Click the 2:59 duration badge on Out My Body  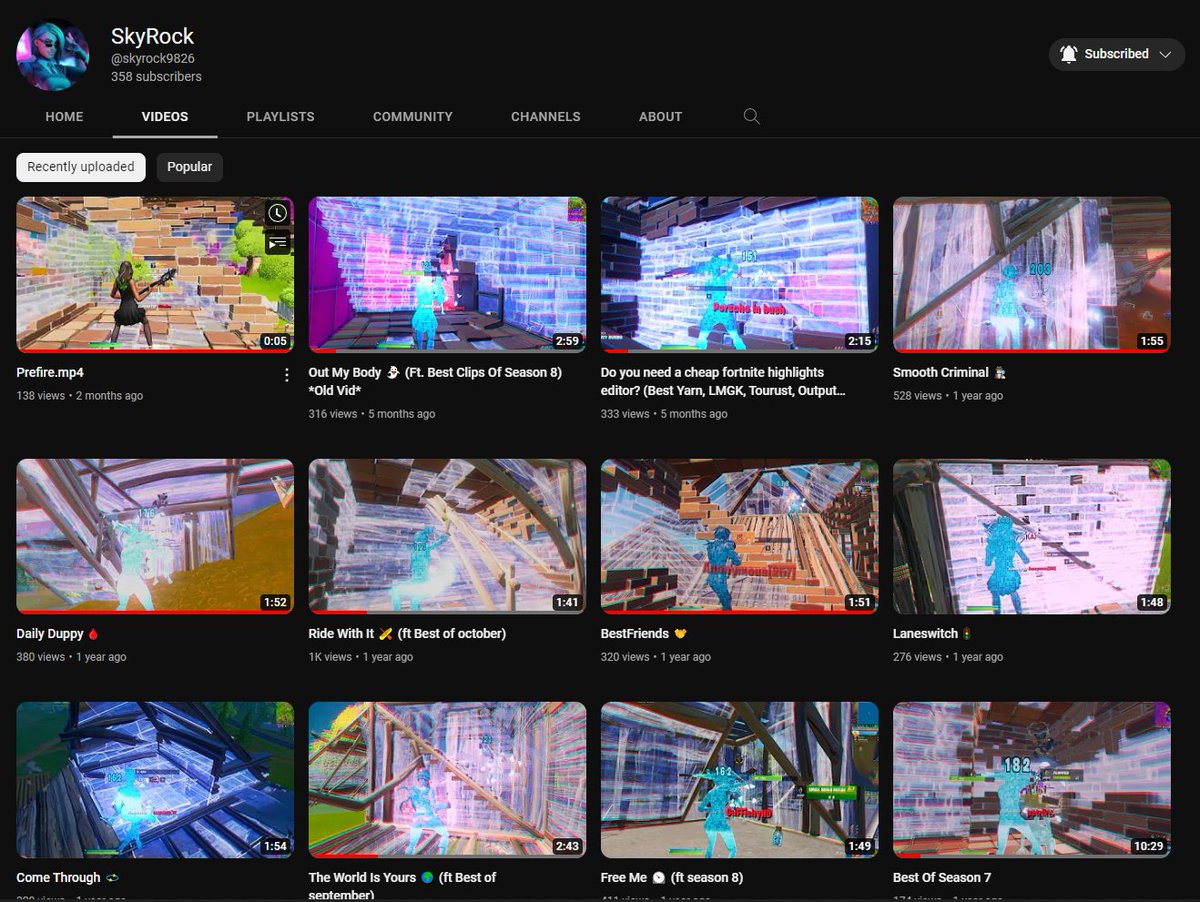coord(567,341)
